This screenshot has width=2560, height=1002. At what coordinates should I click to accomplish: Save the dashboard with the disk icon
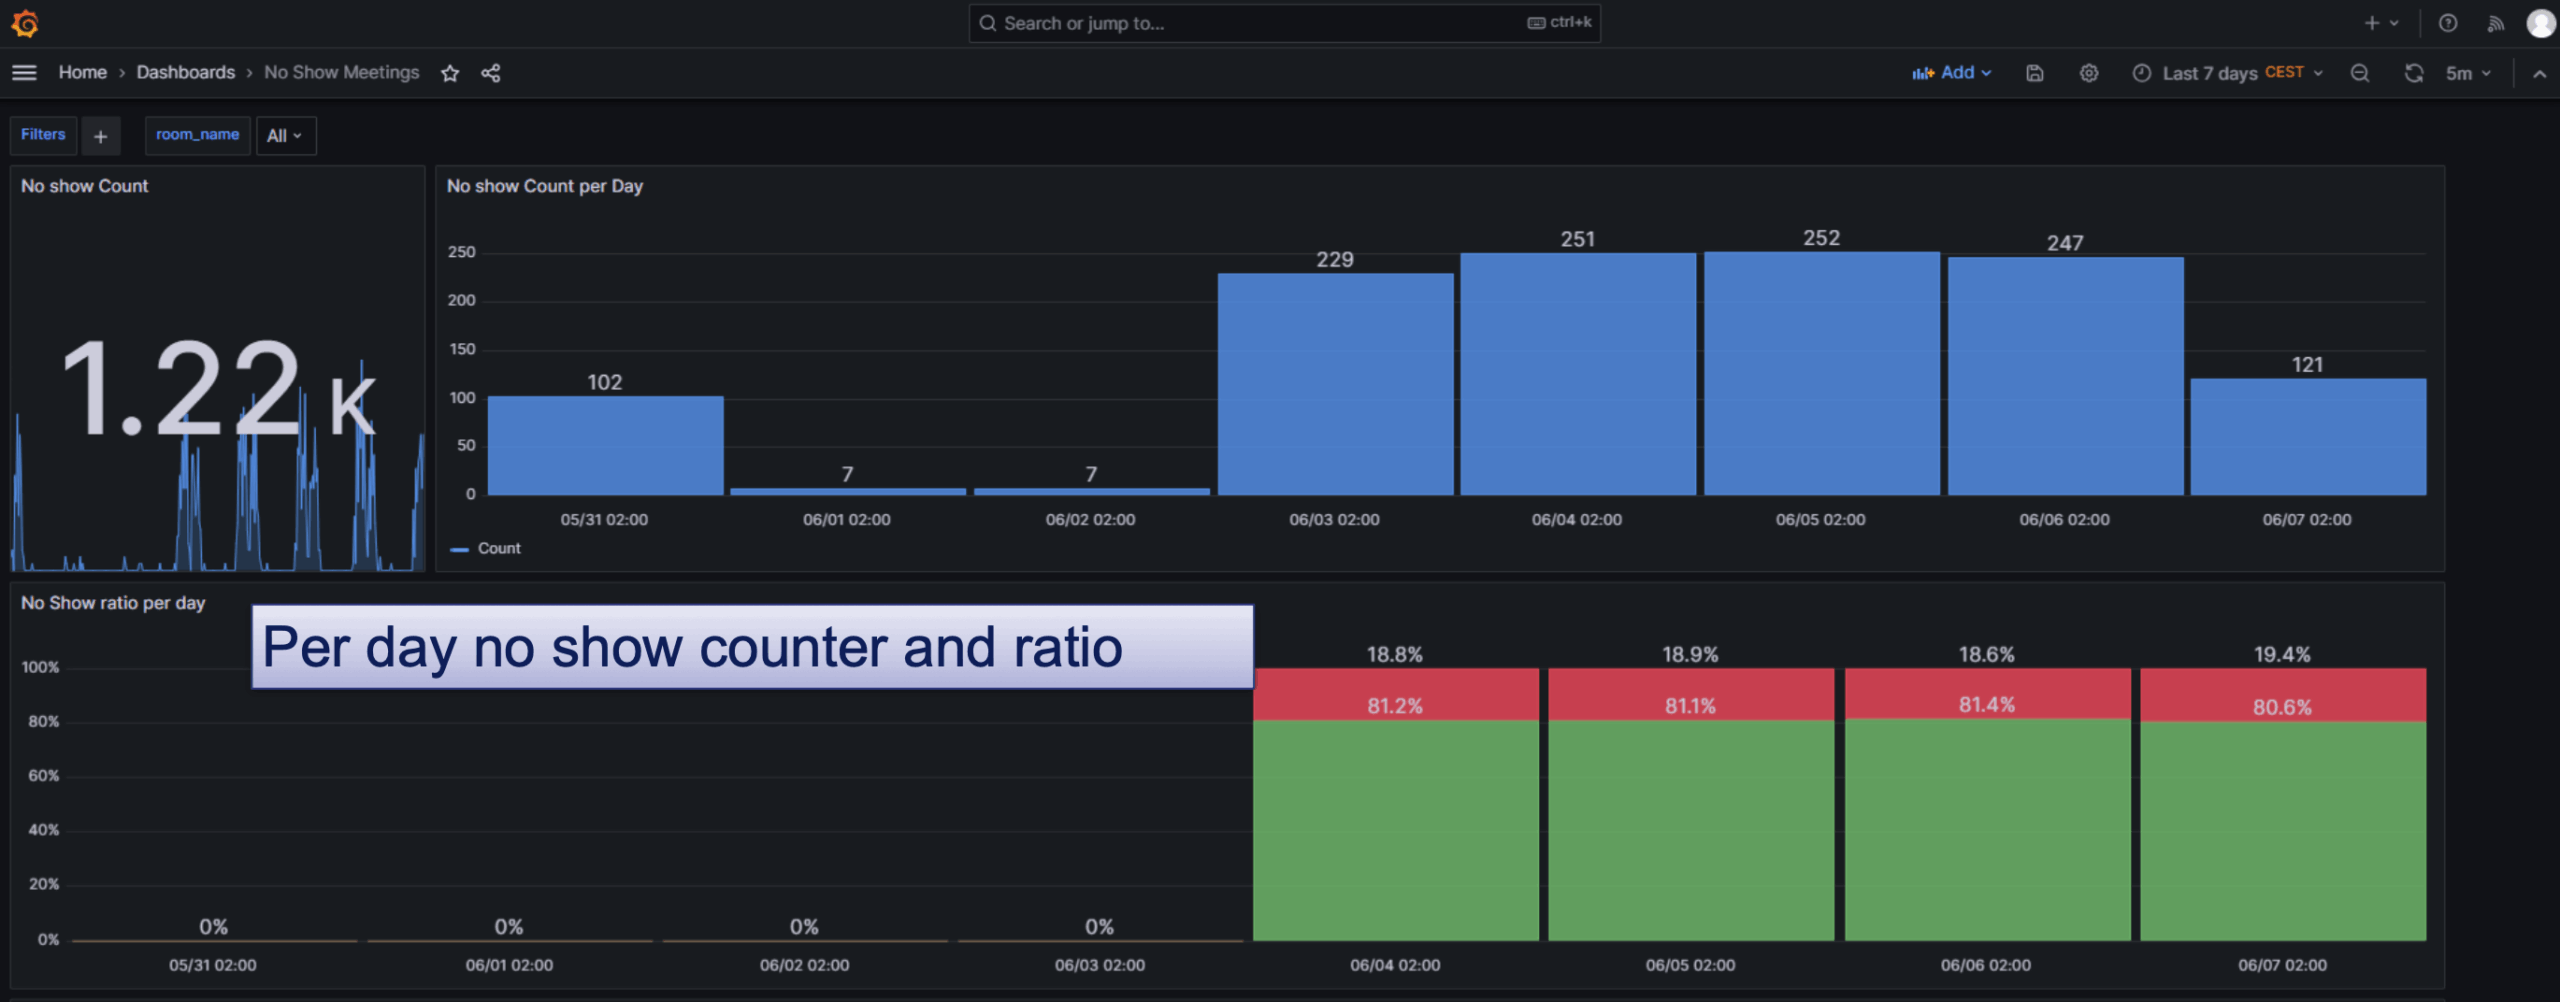point(2034,73)
